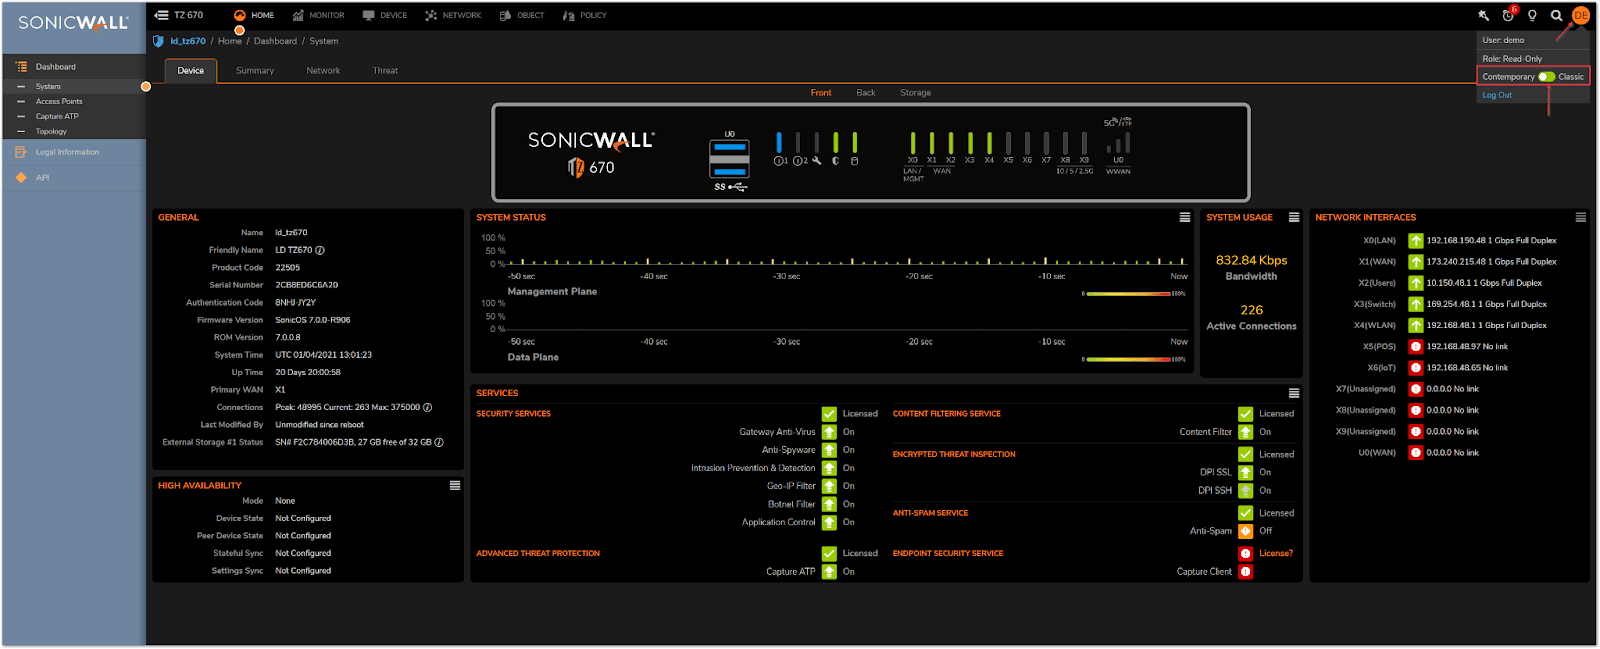The image size is (1600, 649).
Task: Click the info icon next to External Storage status
Action: 439,442
